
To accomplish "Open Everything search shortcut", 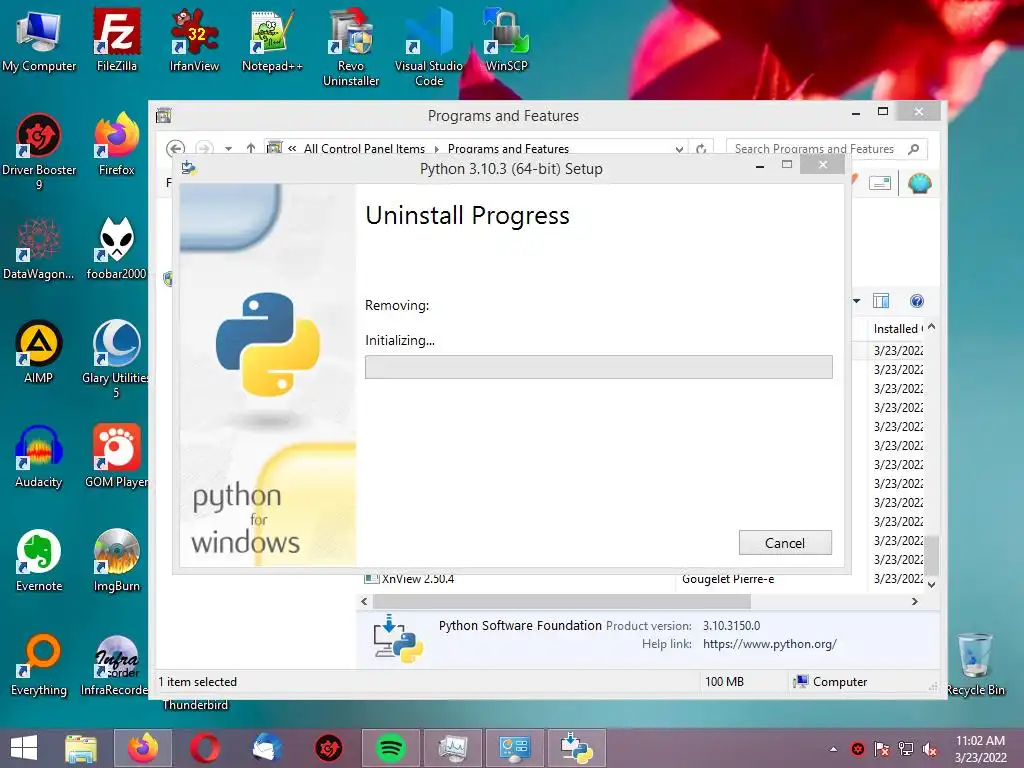I will click(x=39, y=664).
